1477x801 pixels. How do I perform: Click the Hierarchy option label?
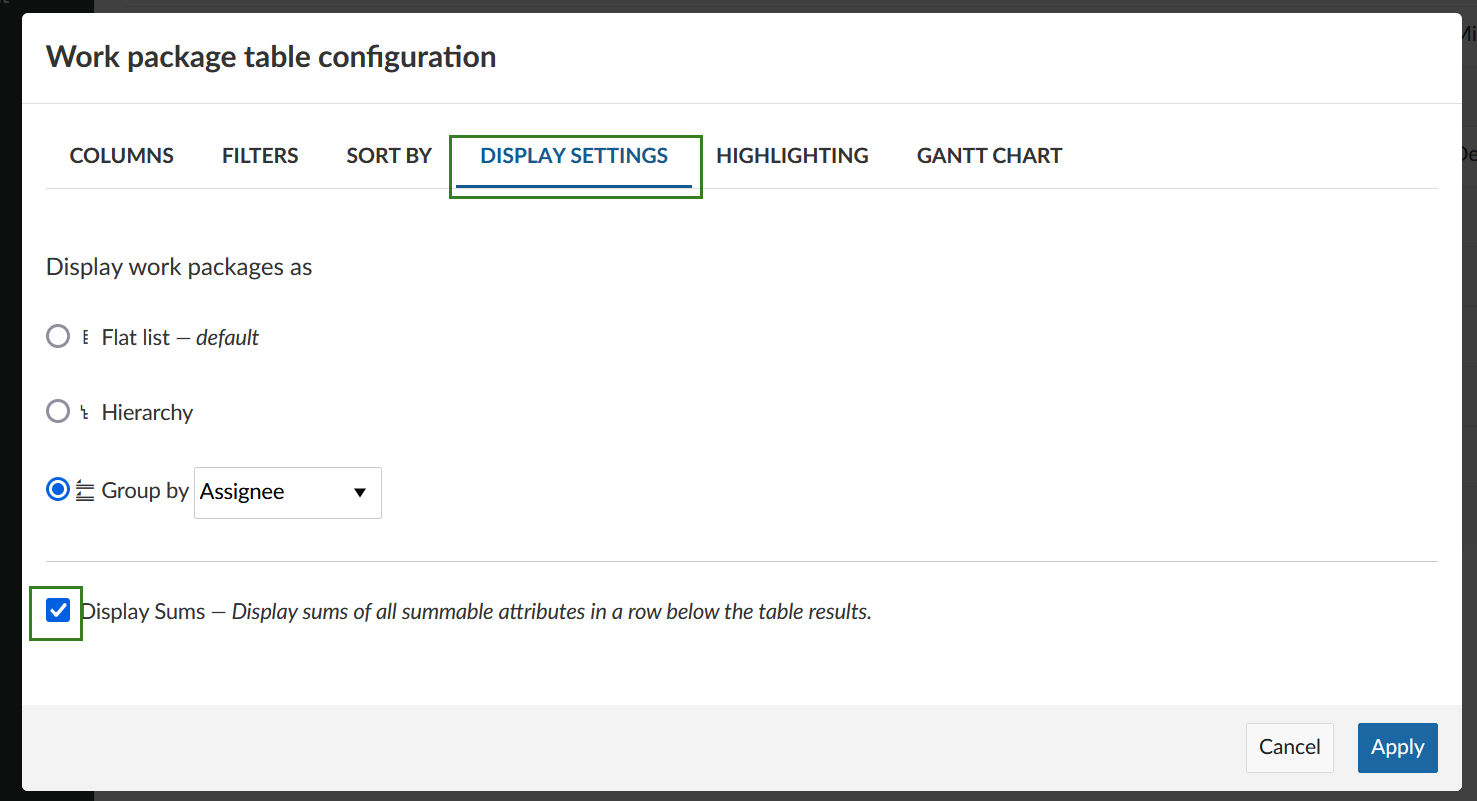147,413
